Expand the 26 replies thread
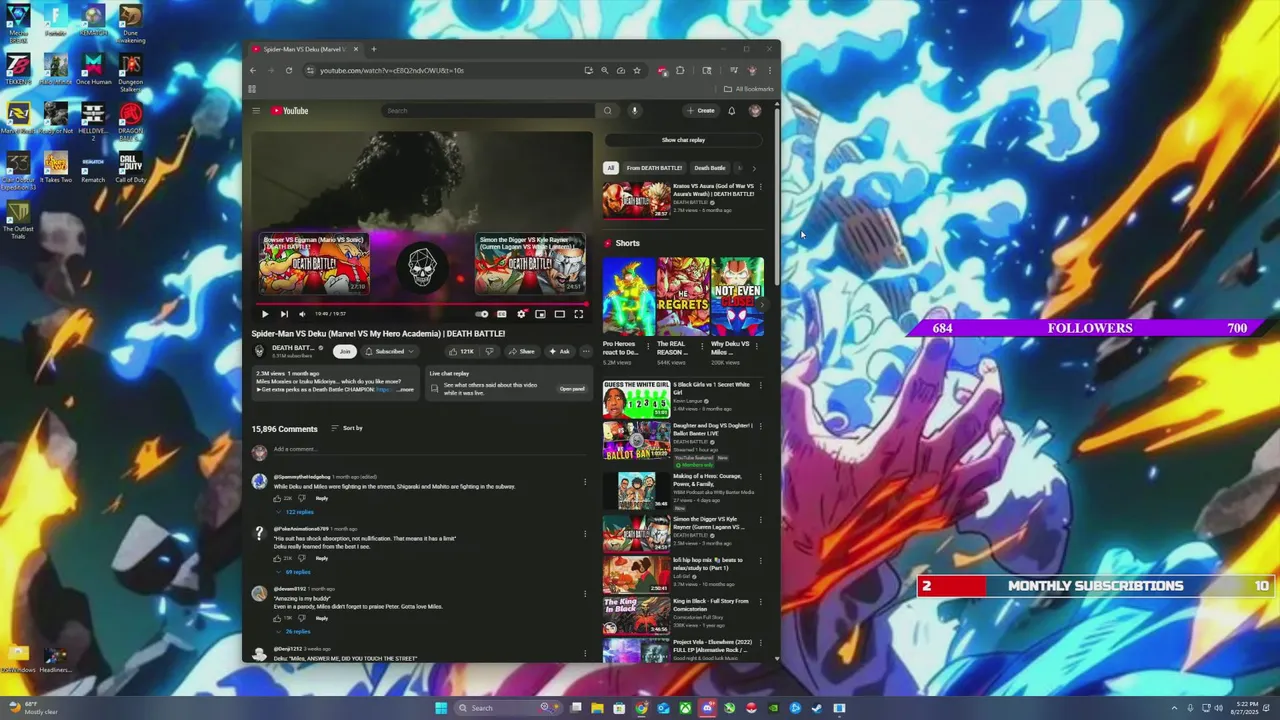 pos(294,631)
